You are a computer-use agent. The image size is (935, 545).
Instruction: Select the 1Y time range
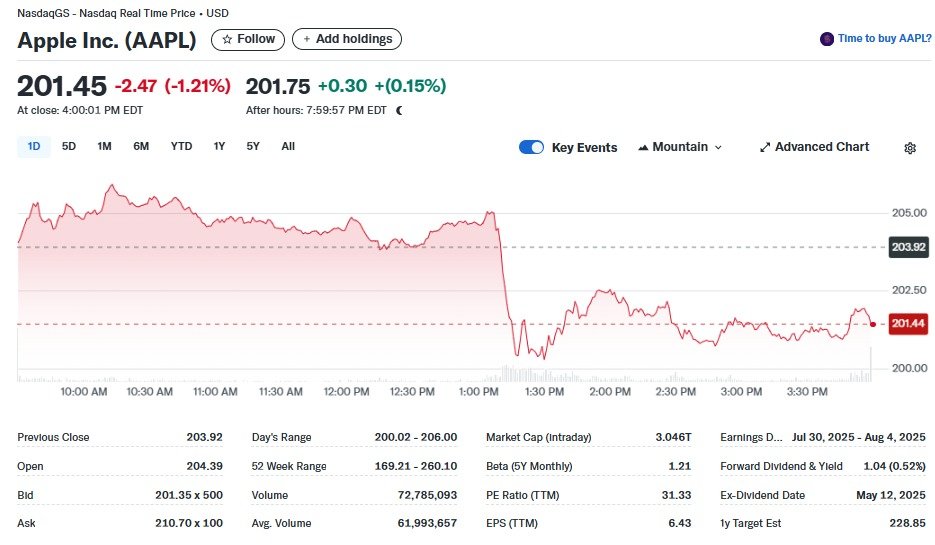click(219, 146)
